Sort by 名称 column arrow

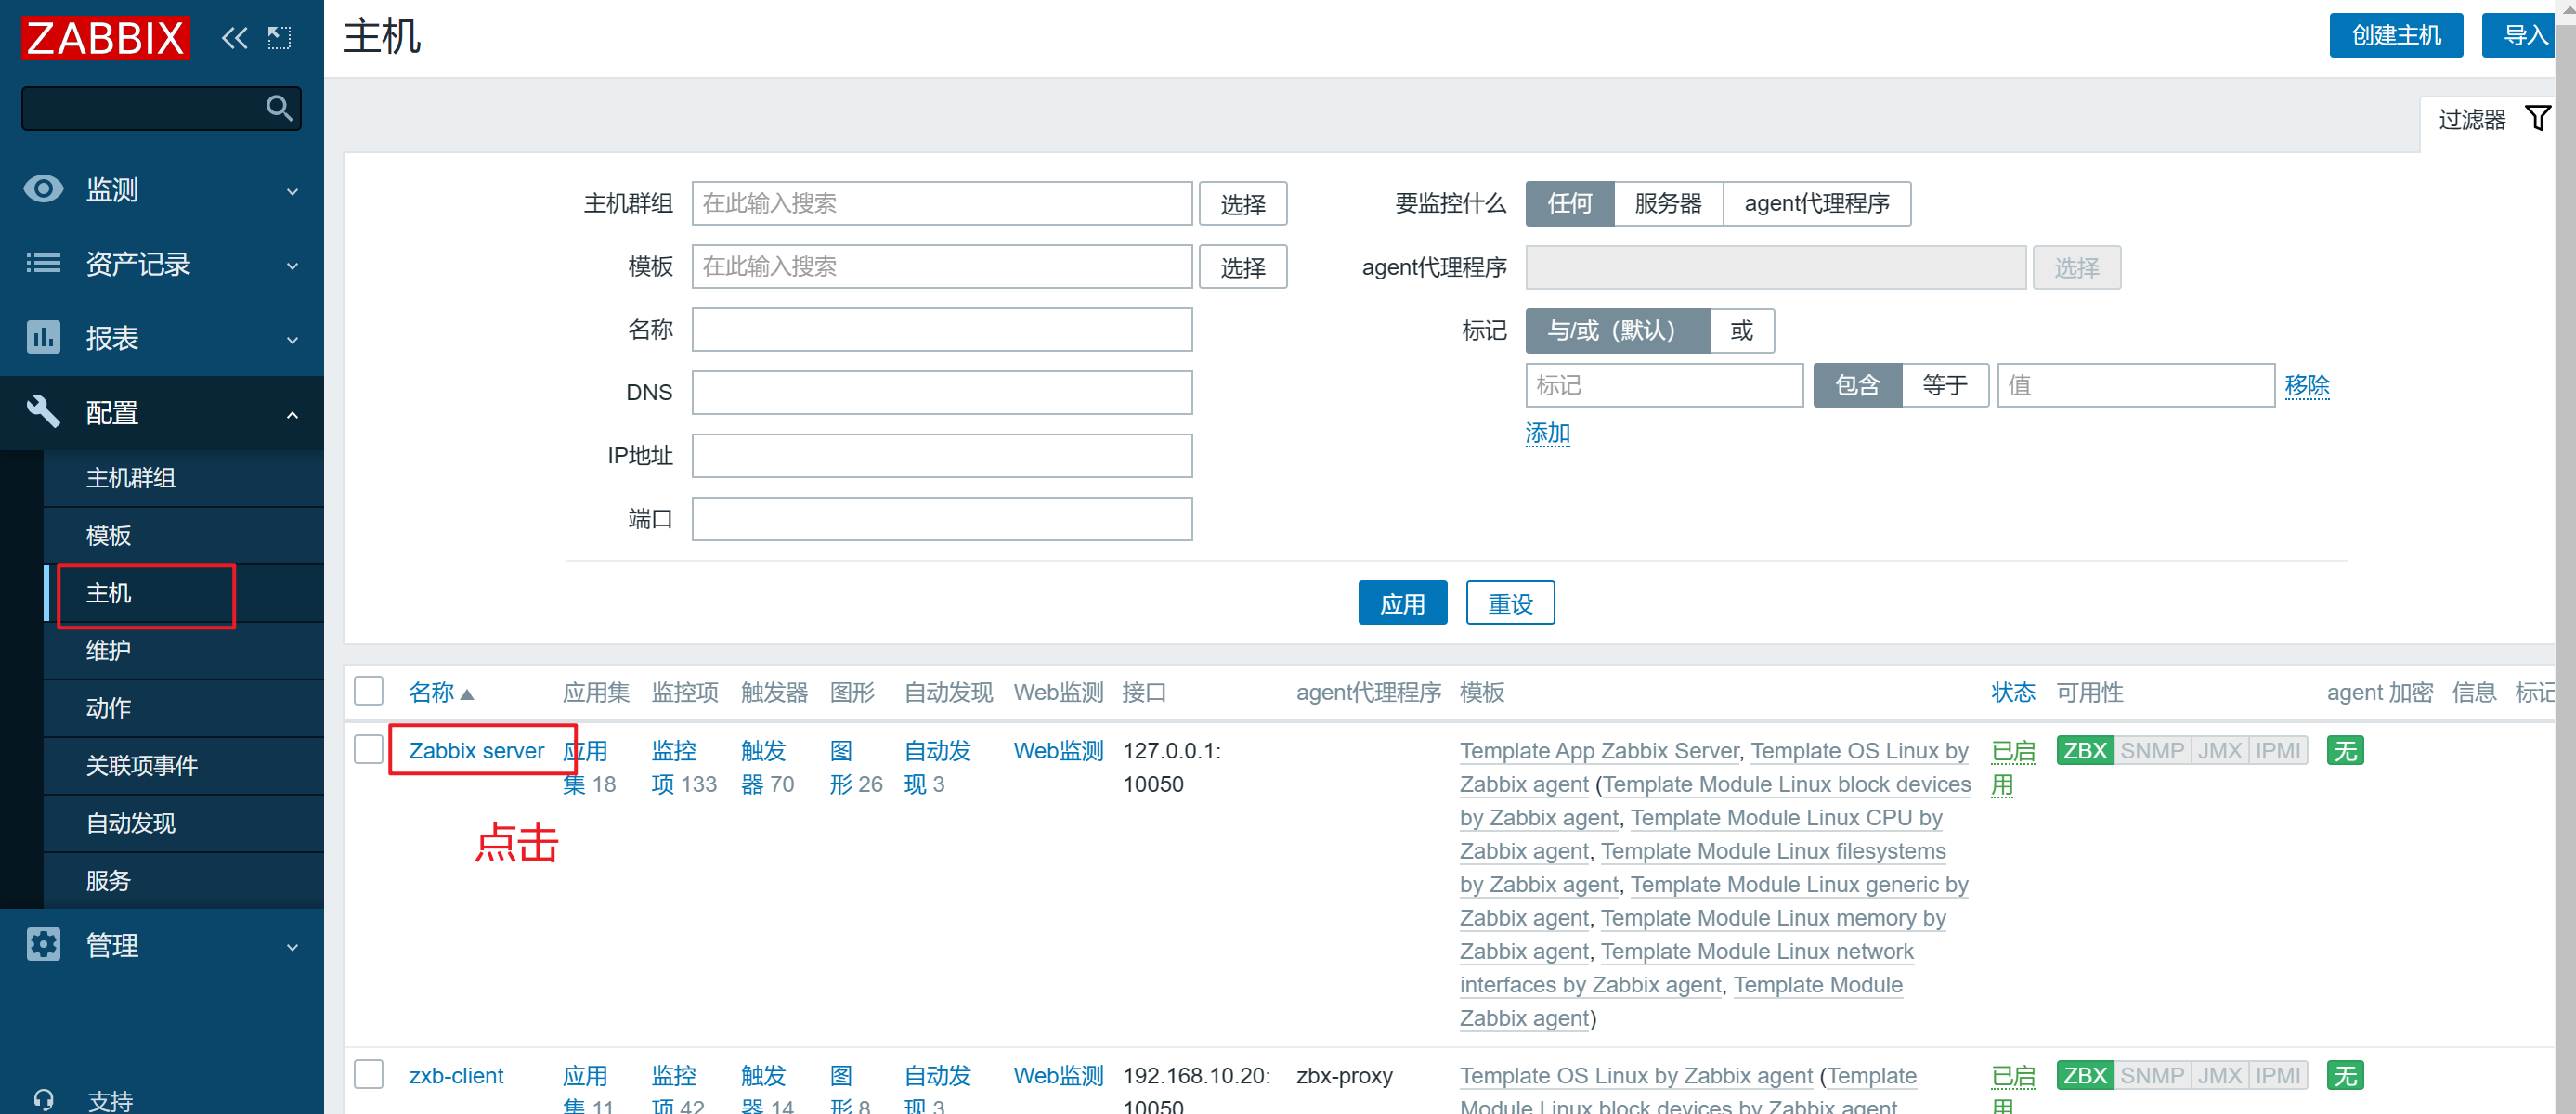pos(467,694)
